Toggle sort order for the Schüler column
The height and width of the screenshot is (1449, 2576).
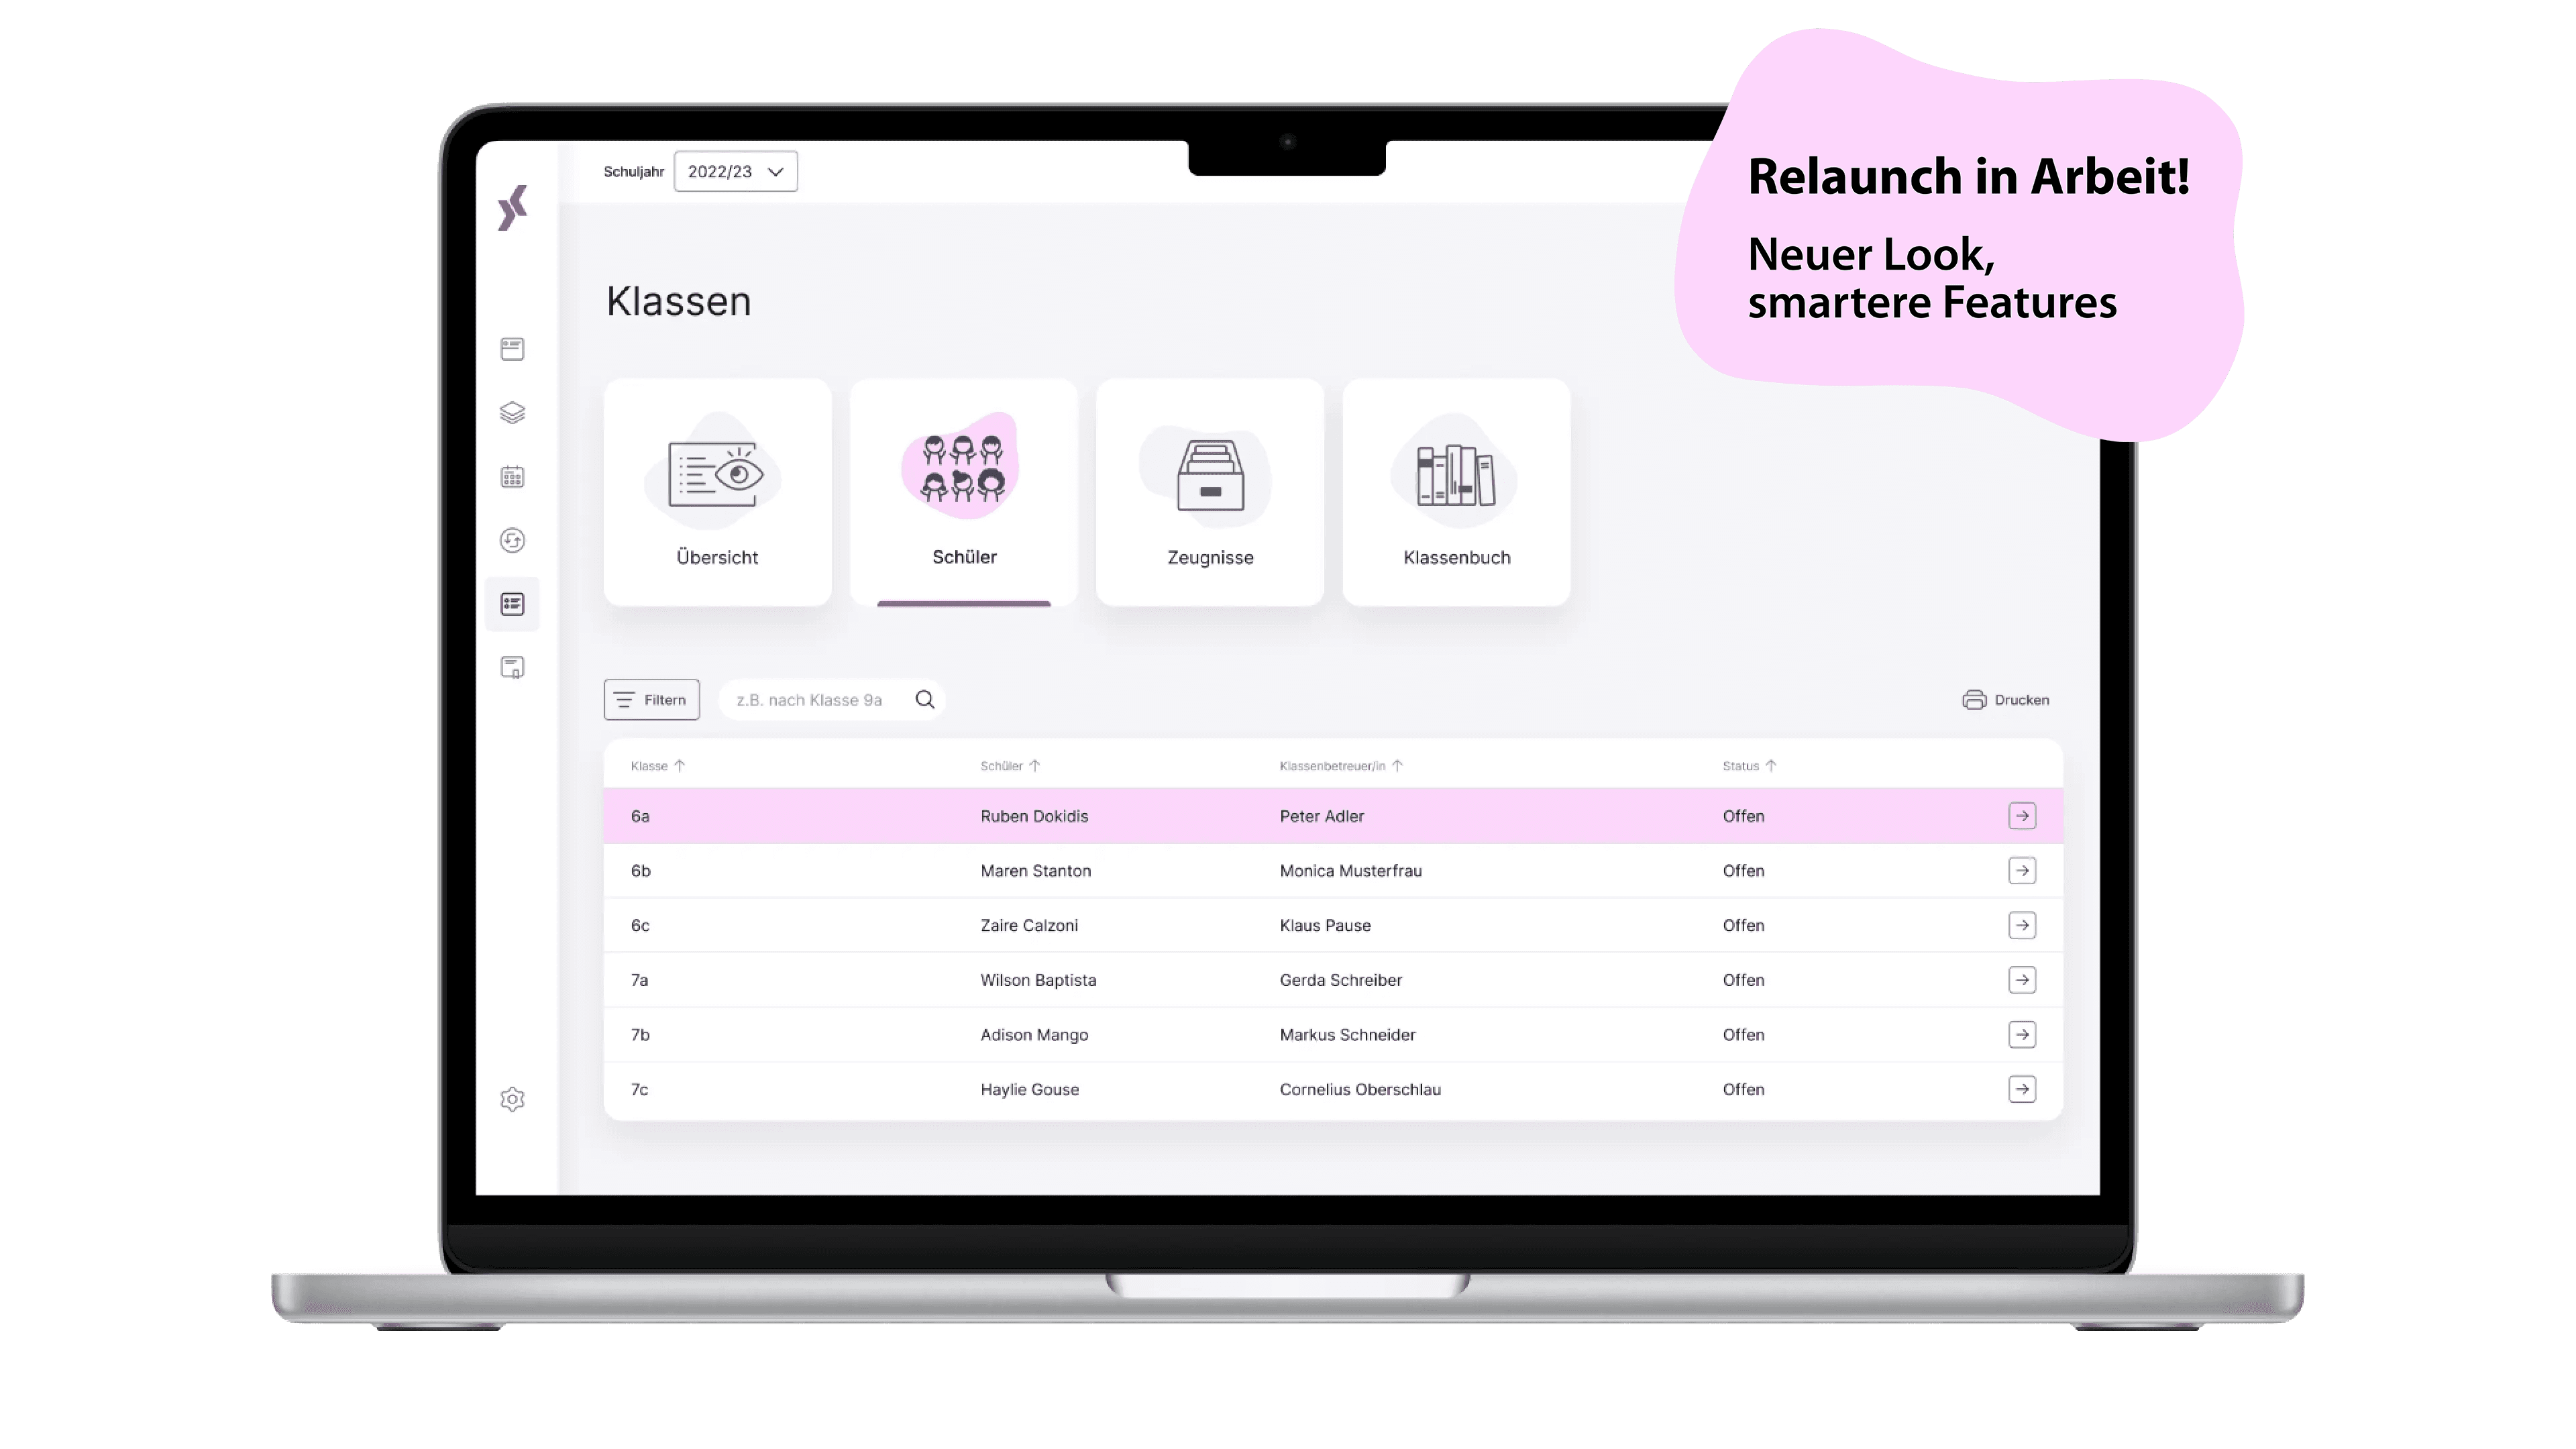pyautogui.click(x=1037, y=765)
